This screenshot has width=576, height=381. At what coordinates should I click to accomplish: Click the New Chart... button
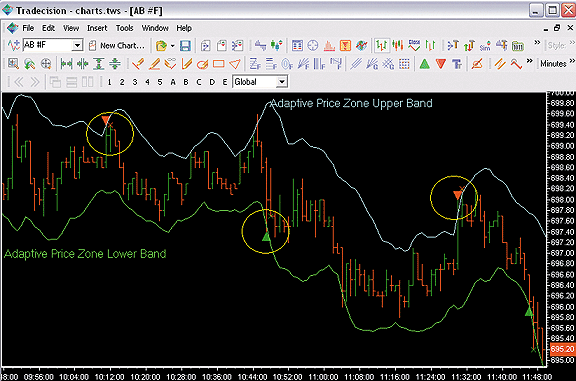point(117,46)
